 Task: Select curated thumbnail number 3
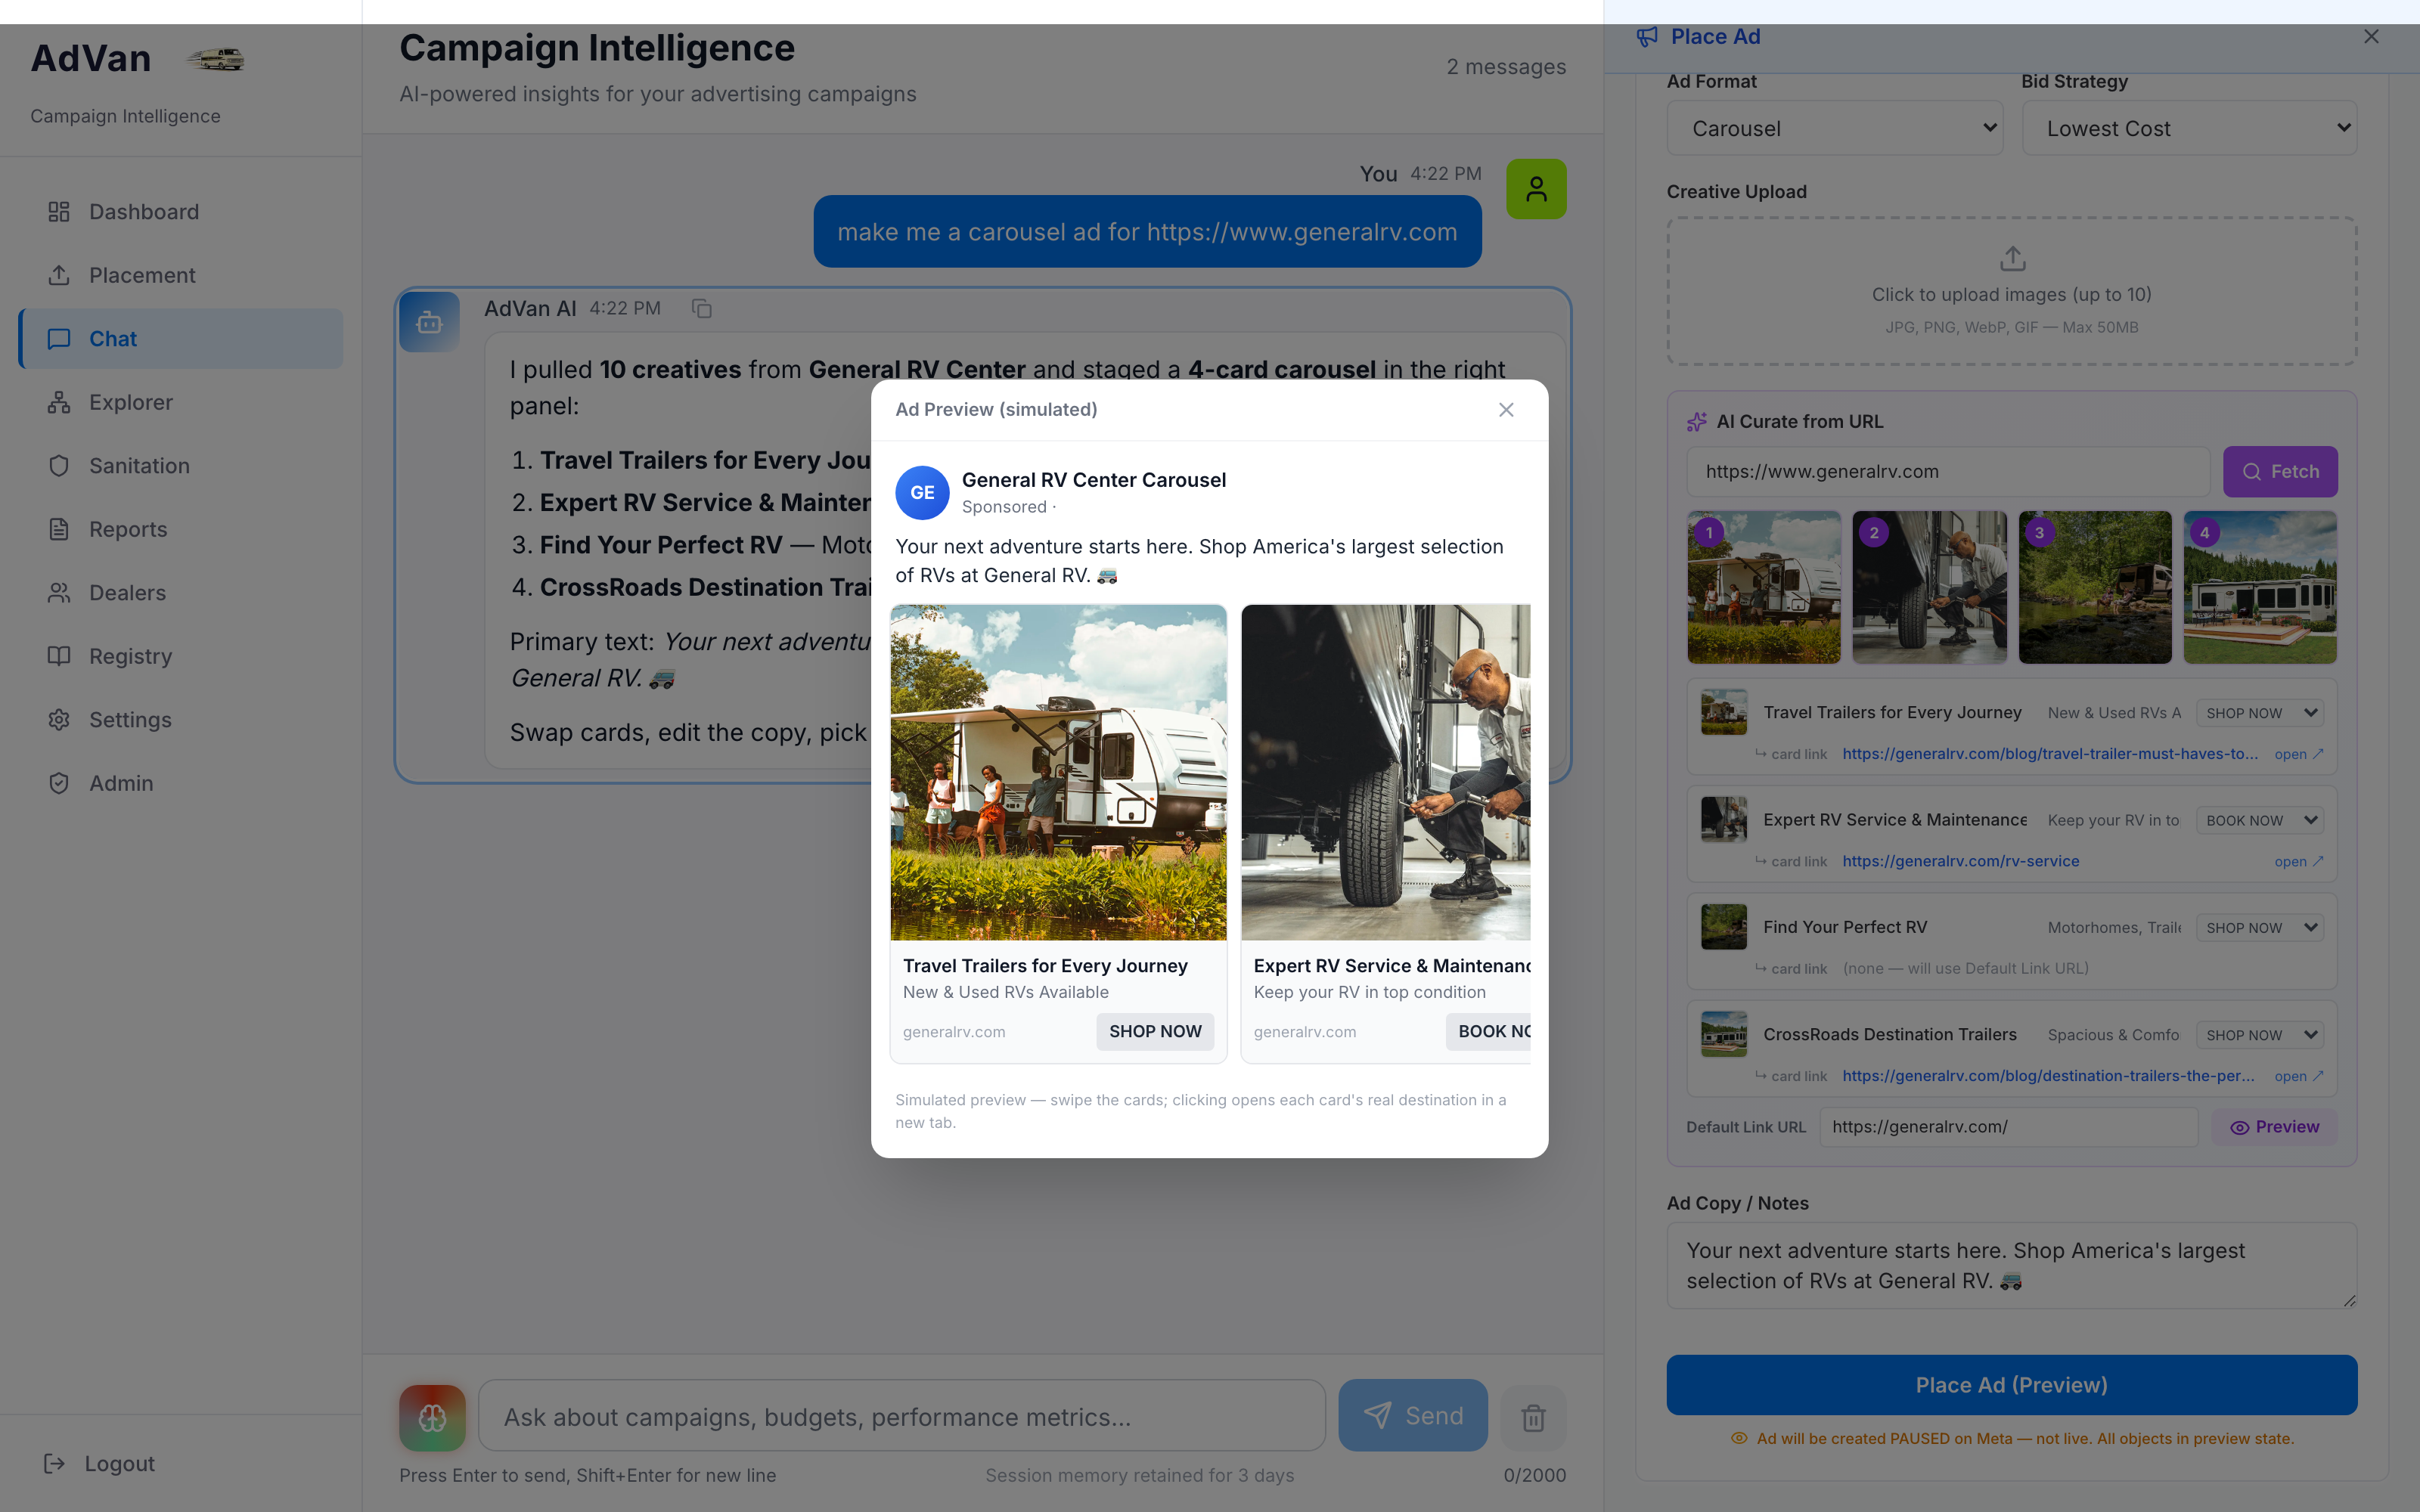(x=2095, y=587)
